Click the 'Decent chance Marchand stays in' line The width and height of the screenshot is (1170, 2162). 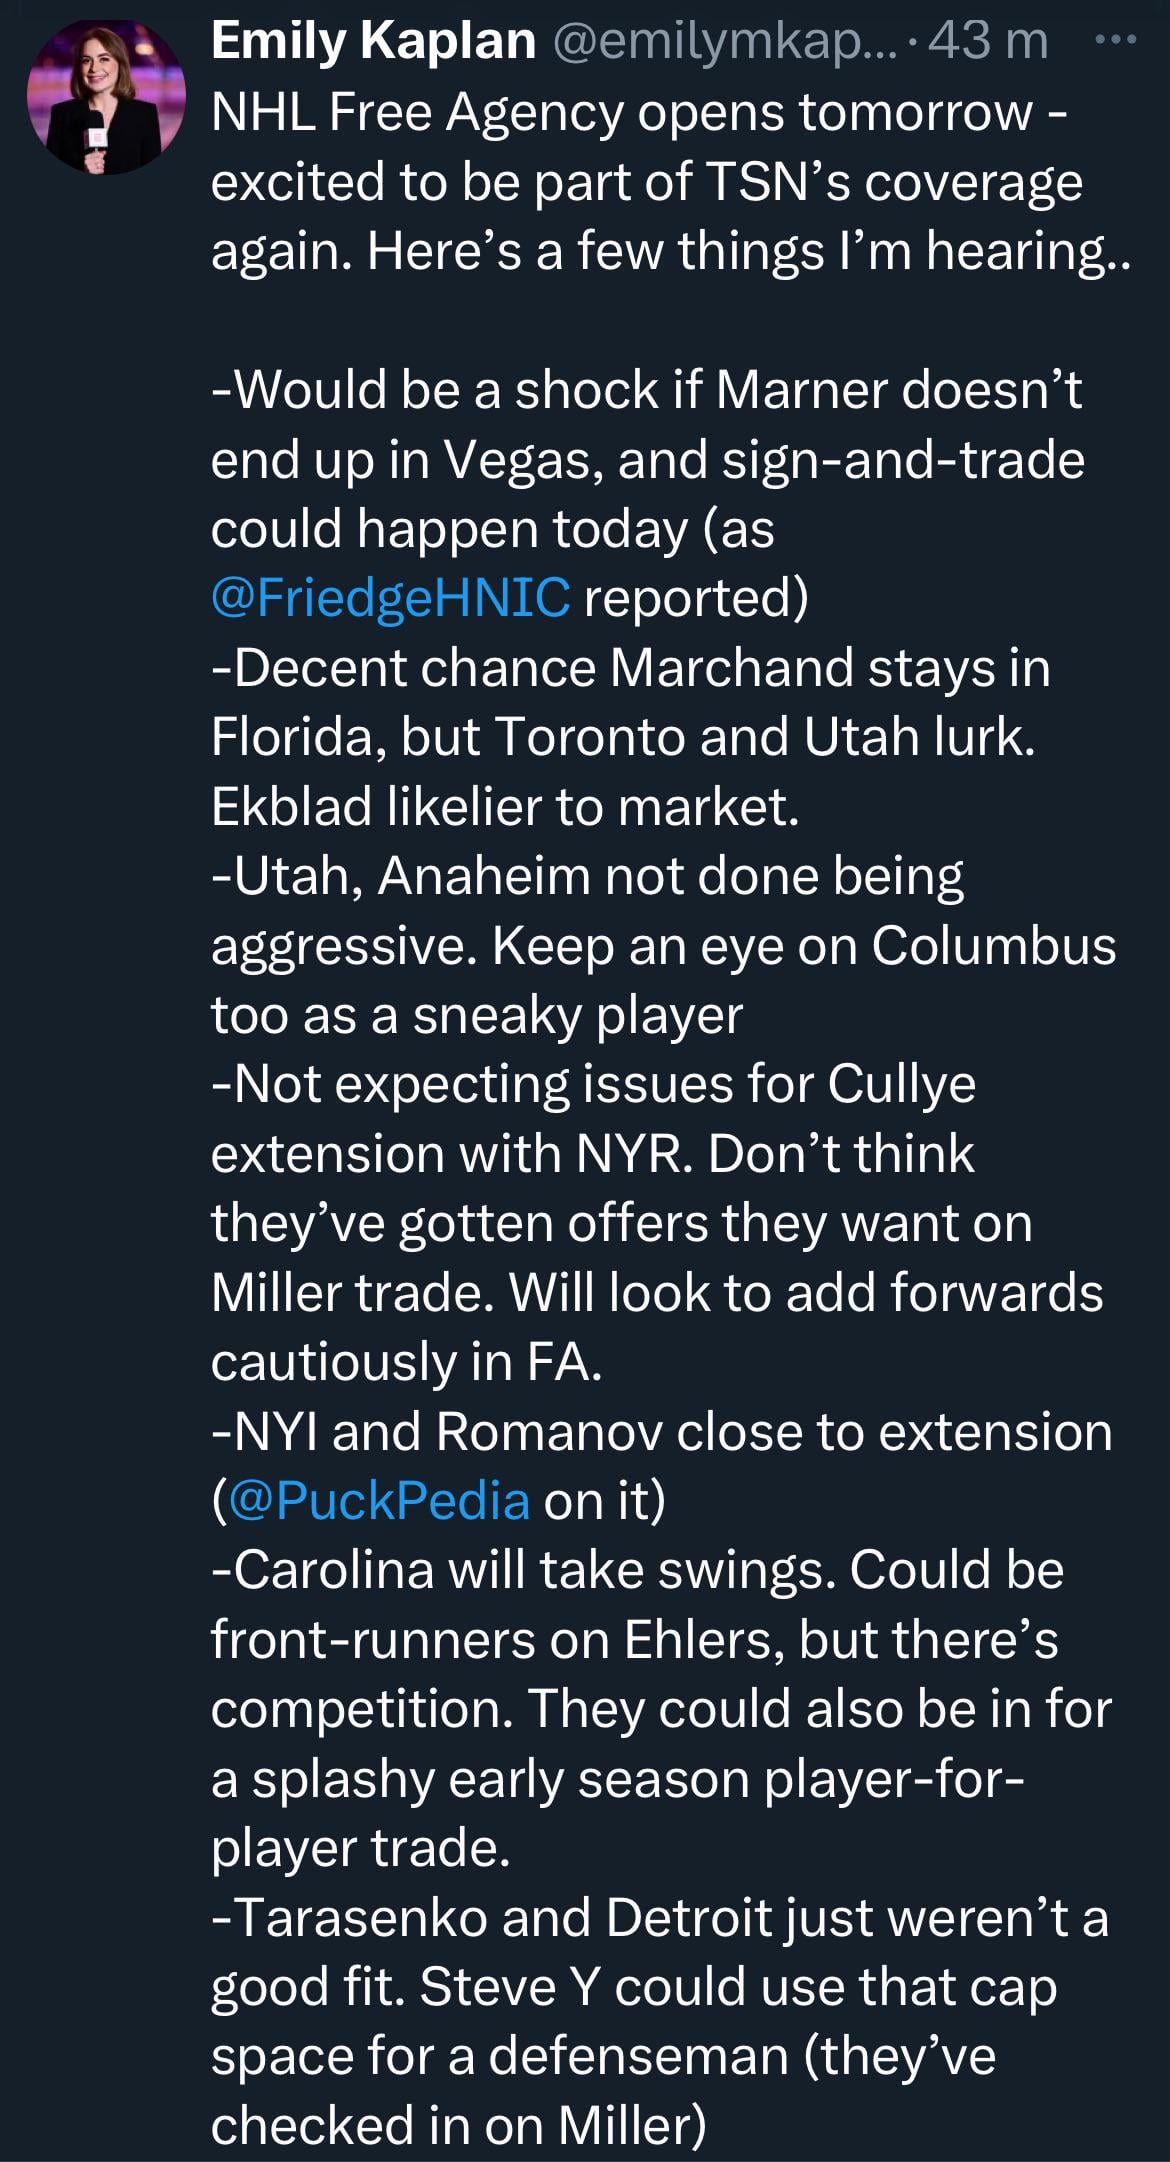(630, 667)
